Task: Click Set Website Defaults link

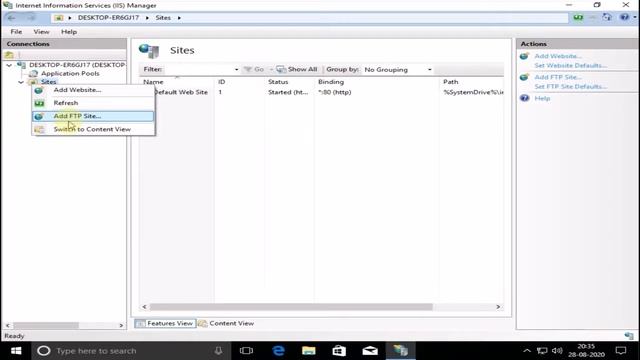Action: click(x=571, y=66)
